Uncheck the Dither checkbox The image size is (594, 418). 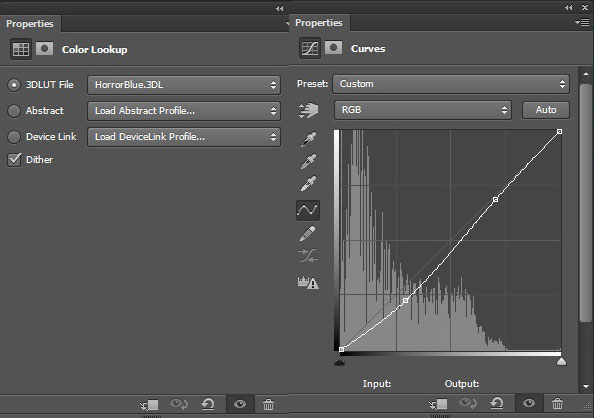(14, 160)
